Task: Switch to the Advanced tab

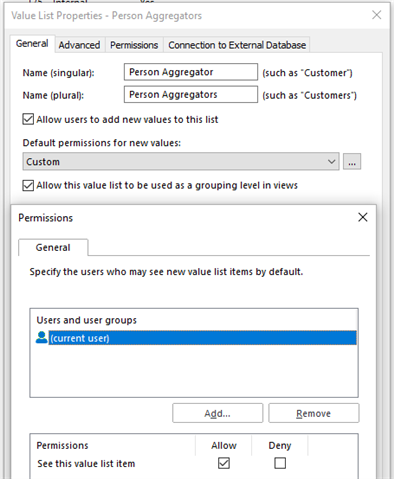Action: click(x=79, y=45)
